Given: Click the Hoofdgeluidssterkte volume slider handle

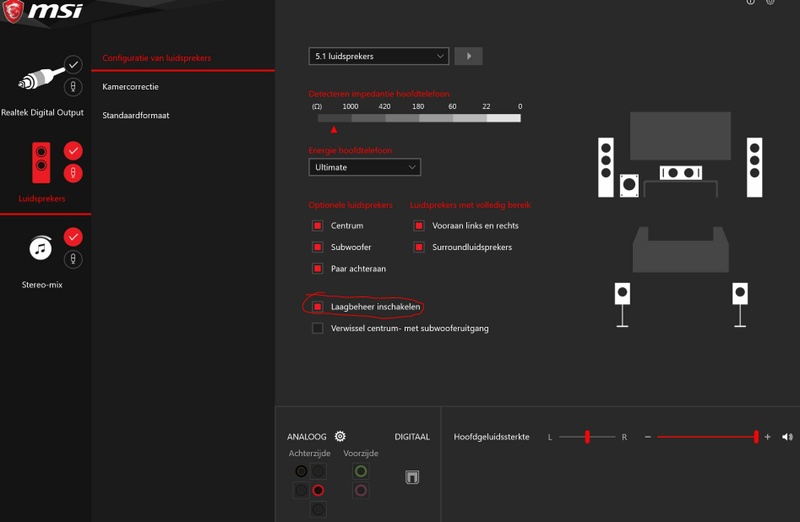Looking at the screenshot, I should click(x=756, y=437).
